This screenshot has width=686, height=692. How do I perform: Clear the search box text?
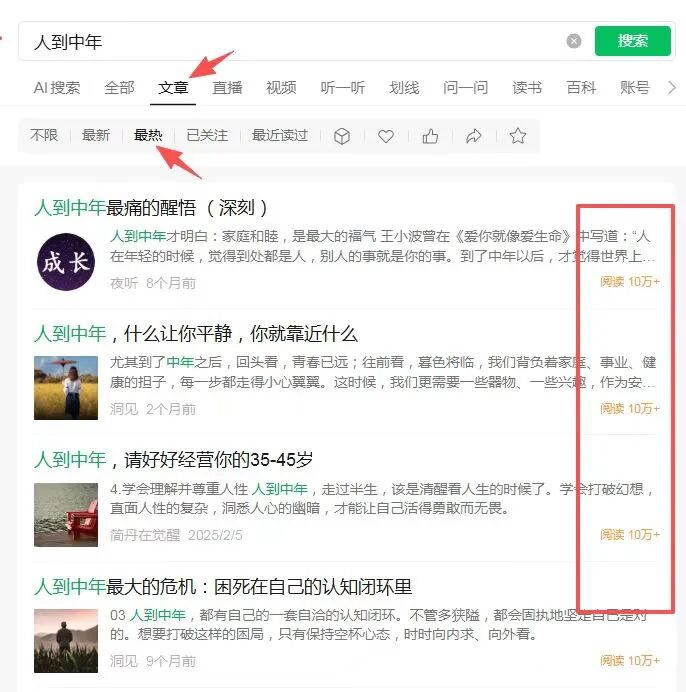coord(573,41)
